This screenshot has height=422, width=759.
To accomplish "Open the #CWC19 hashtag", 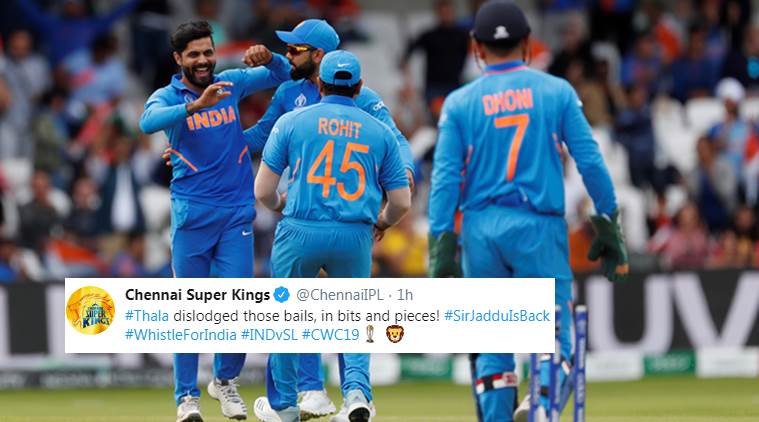I will point(331,334).
